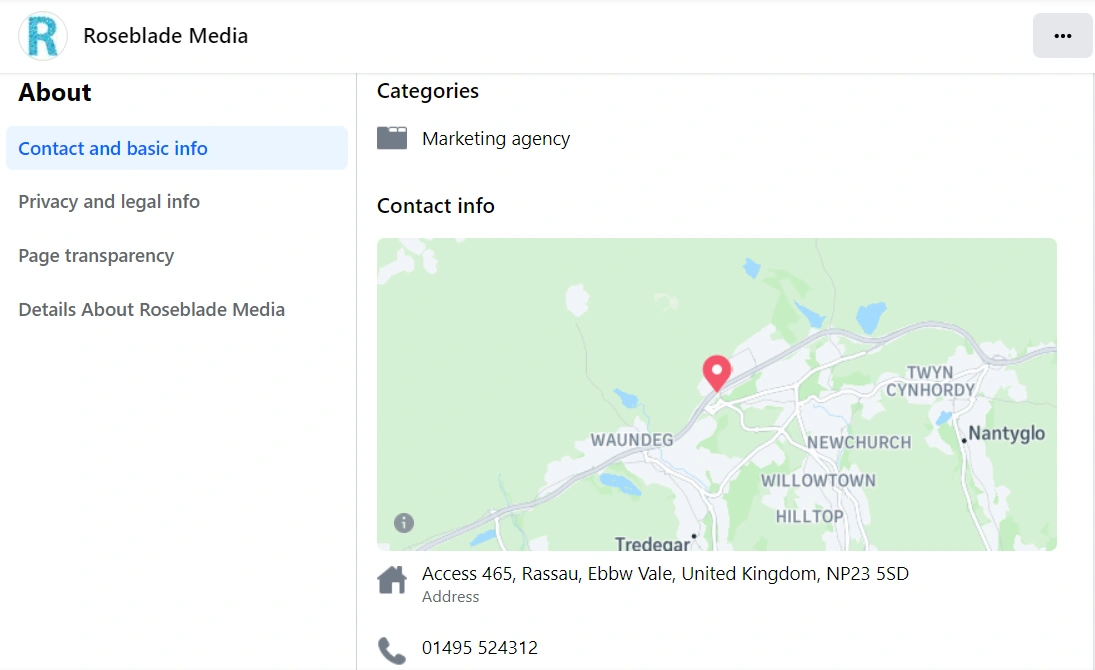
Task: Click Nantyglo label on the map
Action: [1007, 433]
